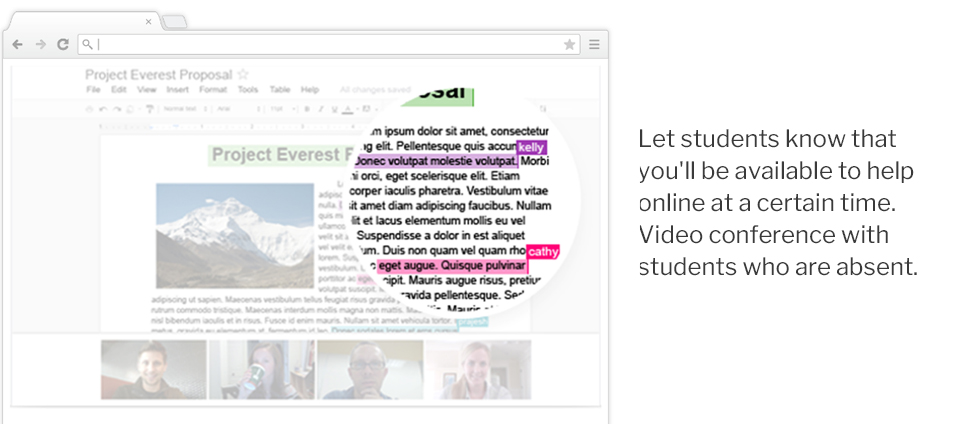Toggle bold formatting in the toolbar

(x=306, y=108)
